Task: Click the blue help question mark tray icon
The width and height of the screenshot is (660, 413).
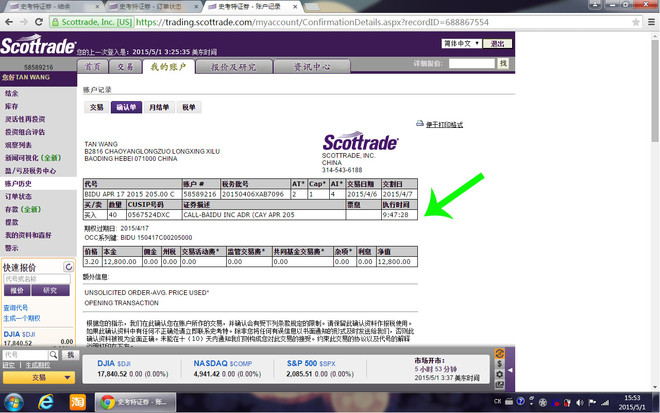Action: pyautogui.click(x=521, y=401)
